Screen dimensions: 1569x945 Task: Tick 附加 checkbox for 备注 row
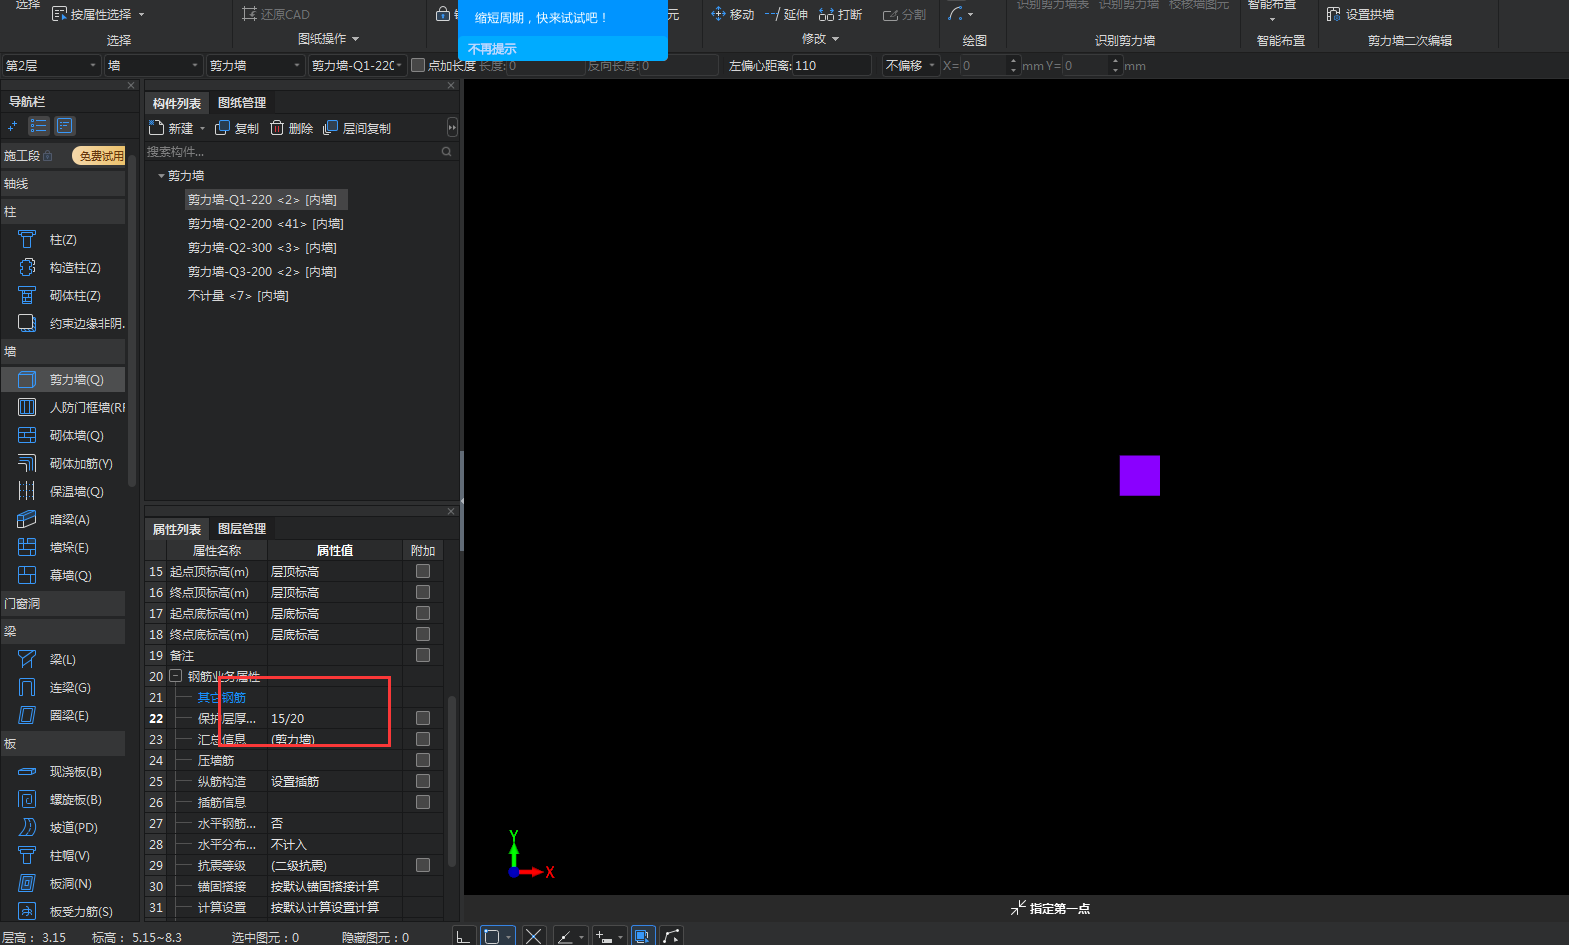point(423,655)
